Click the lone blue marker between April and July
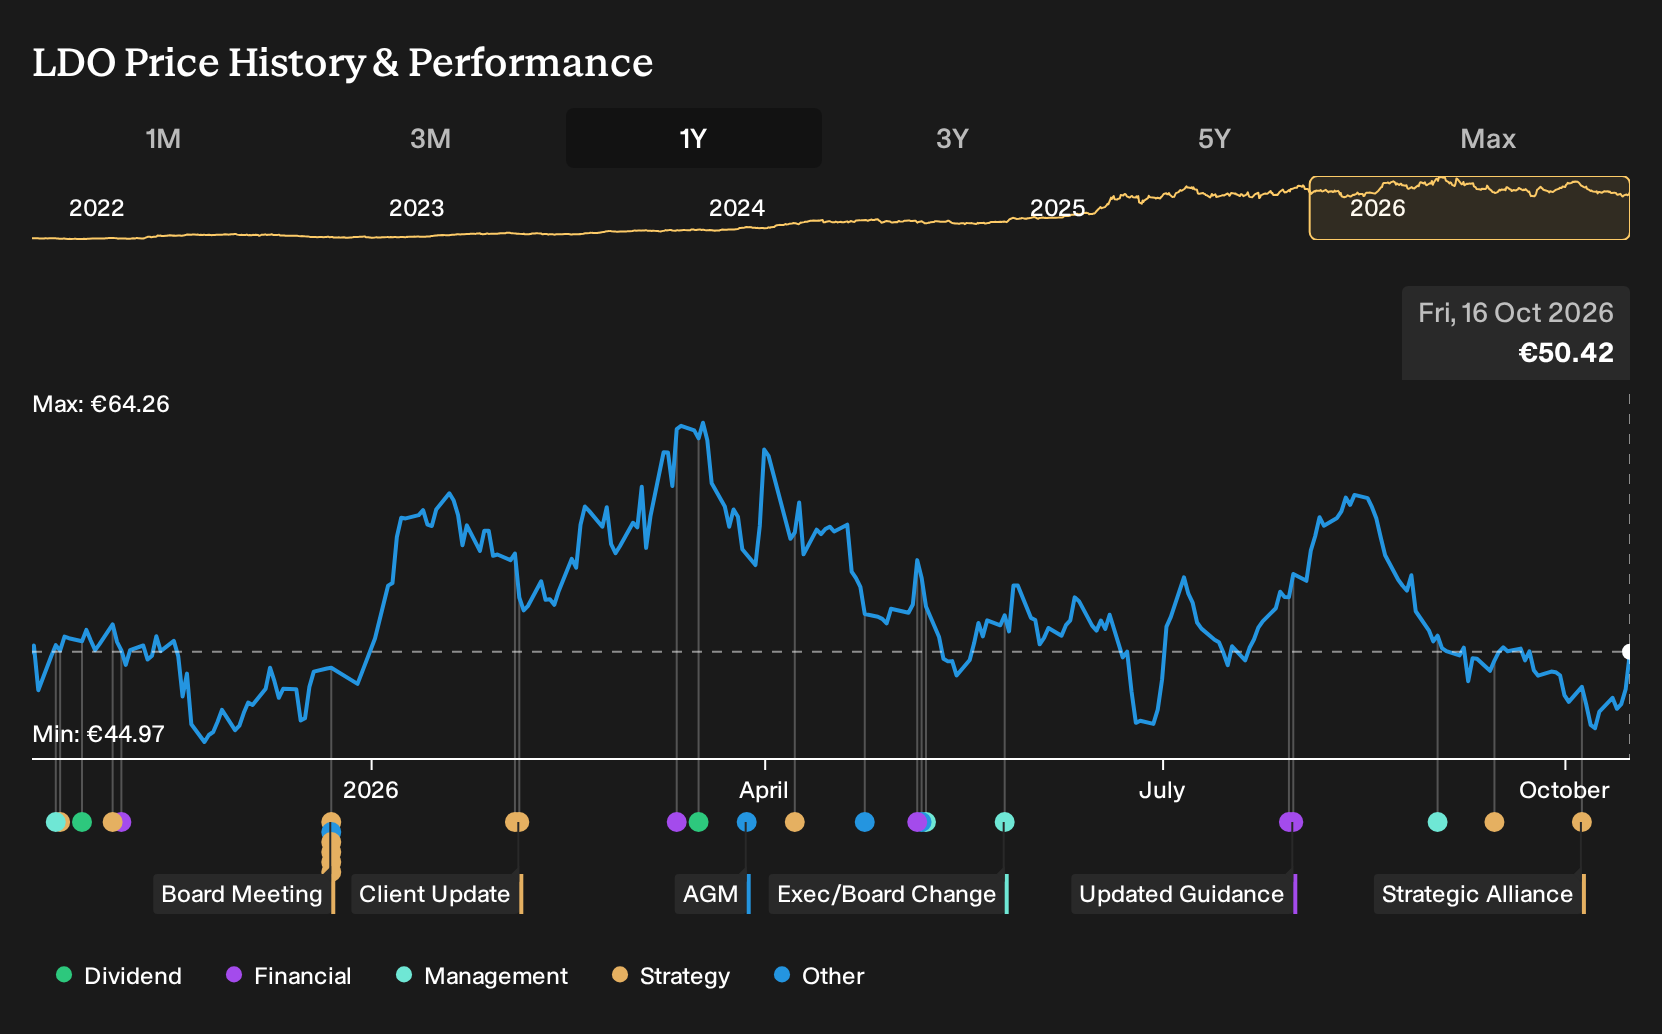 pos(865,822)
